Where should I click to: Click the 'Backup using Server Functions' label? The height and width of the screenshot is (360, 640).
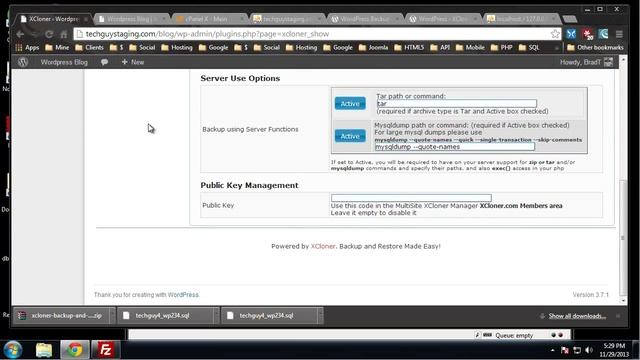[x=250, y=129]
